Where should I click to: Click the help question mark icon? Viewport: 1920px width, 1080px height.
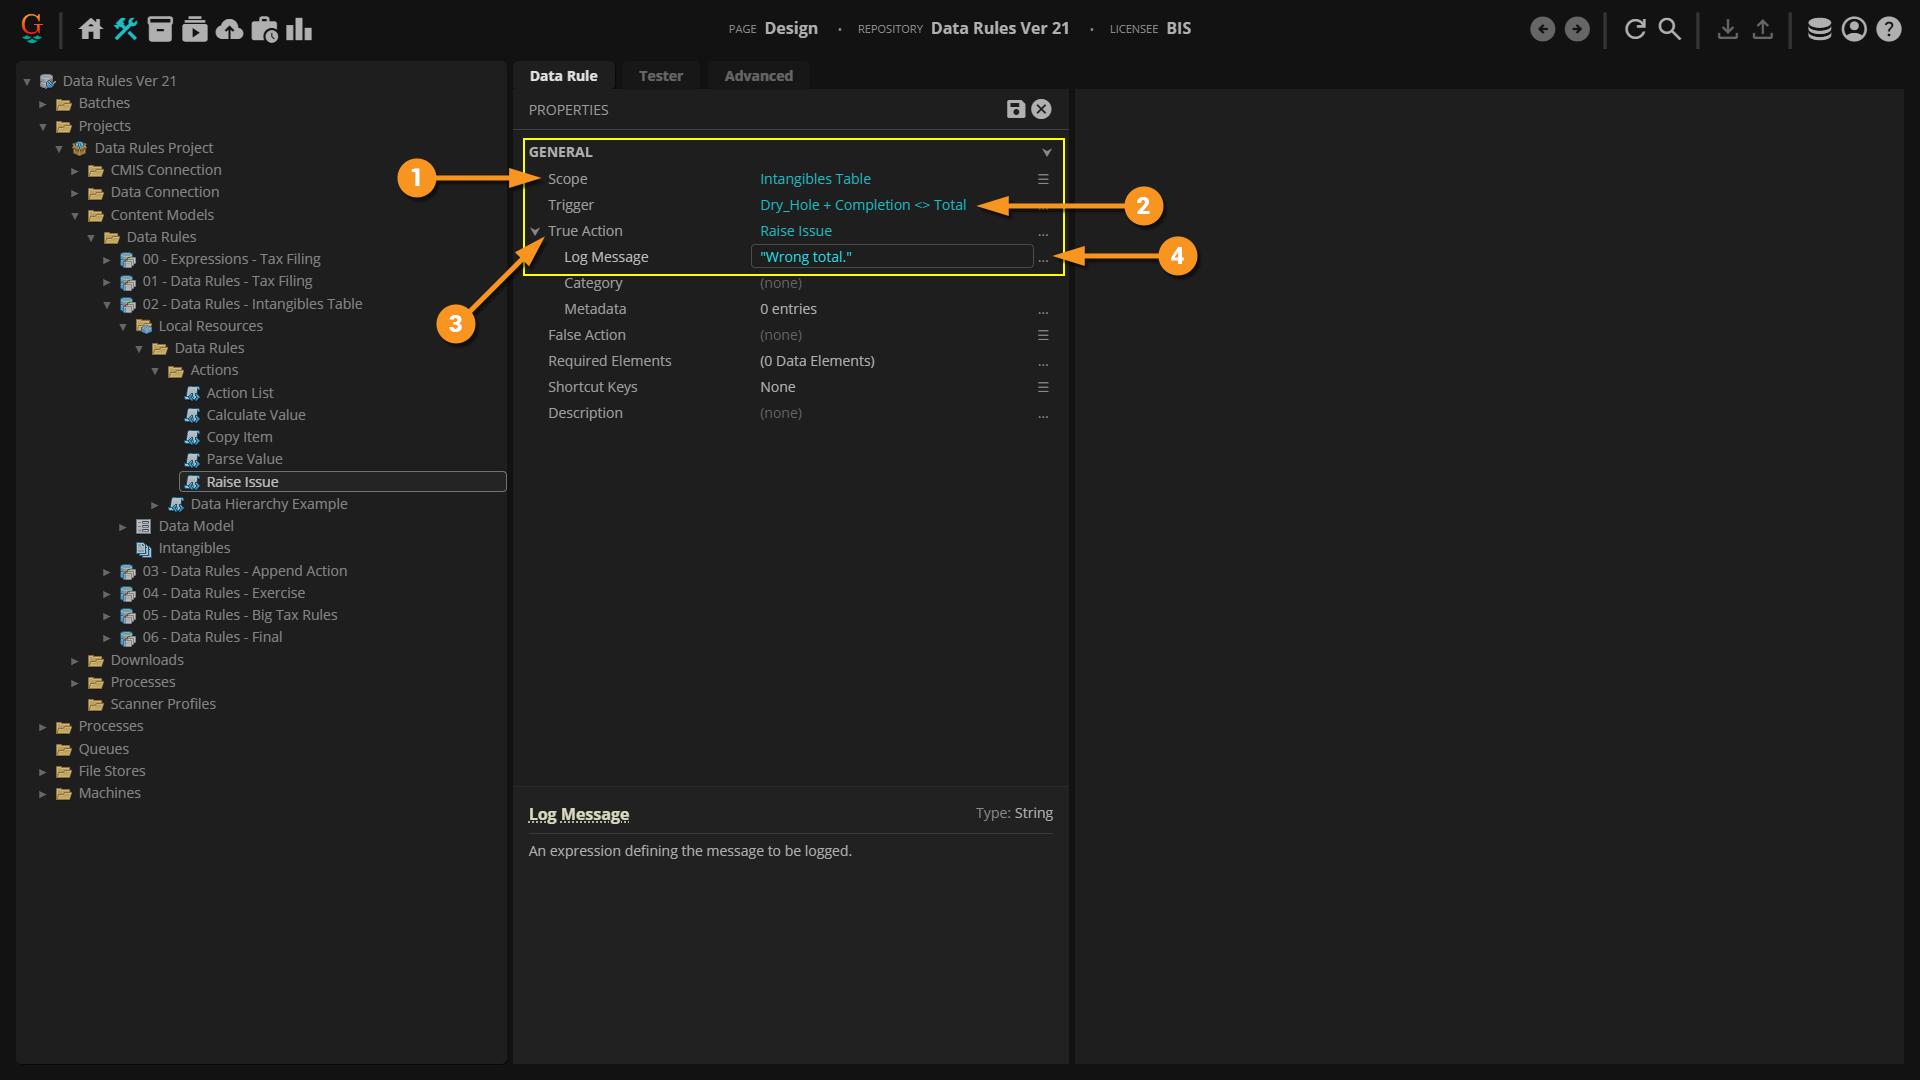(1888, 29)
